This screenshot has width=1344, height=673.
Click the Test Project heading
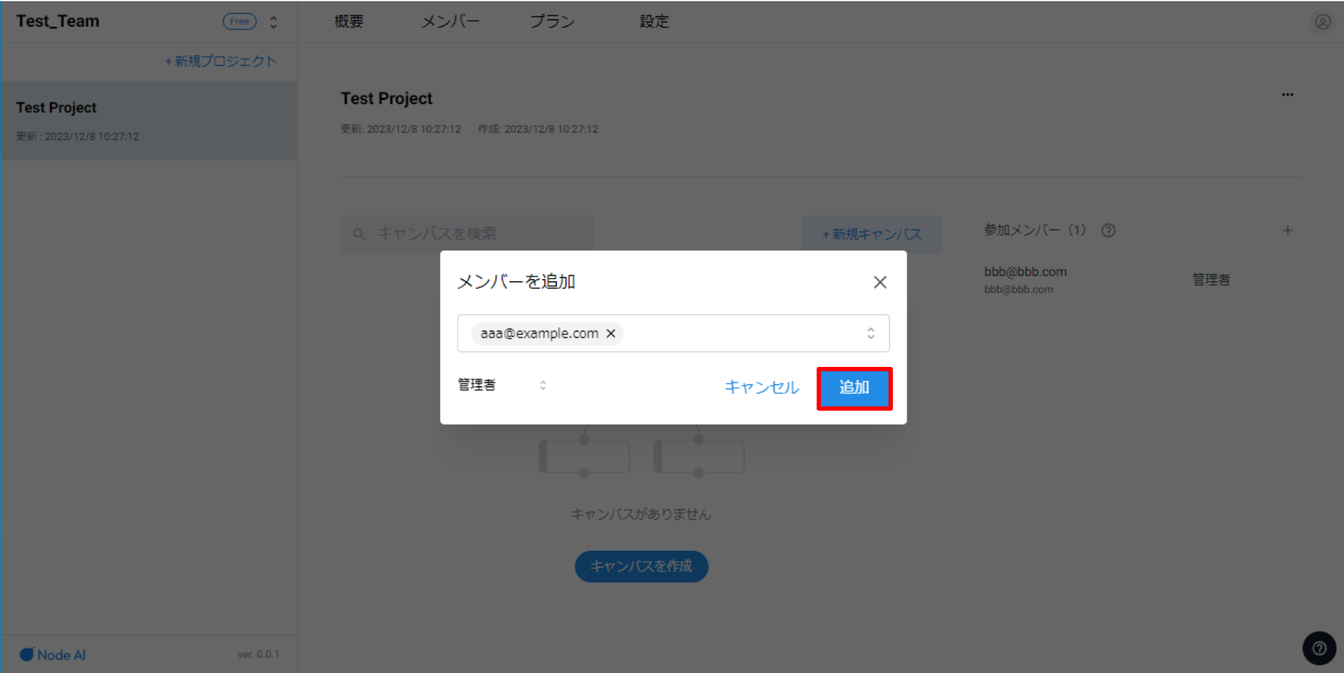tap(387, 99)
